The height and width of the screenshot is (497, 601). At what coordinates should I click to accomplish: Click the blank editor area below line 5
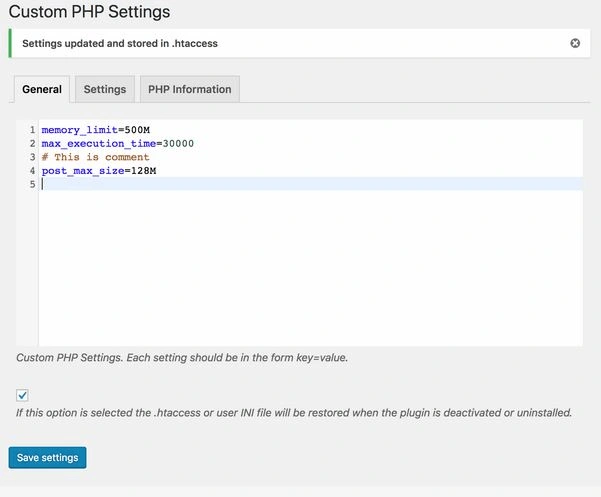300,270
